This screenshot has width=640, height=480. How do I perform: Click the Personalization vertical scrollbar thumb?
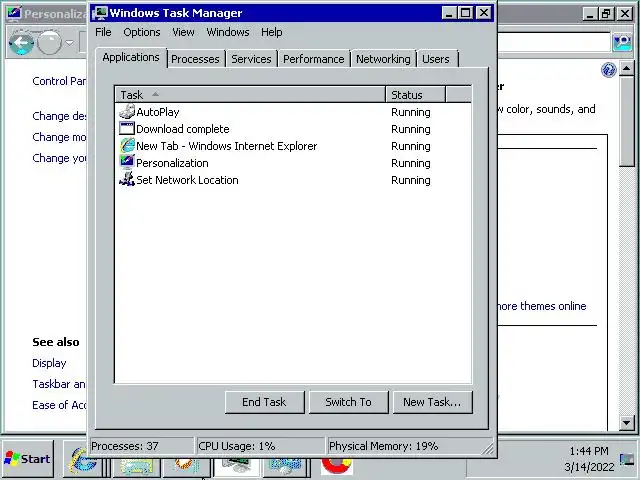(627, 121)
